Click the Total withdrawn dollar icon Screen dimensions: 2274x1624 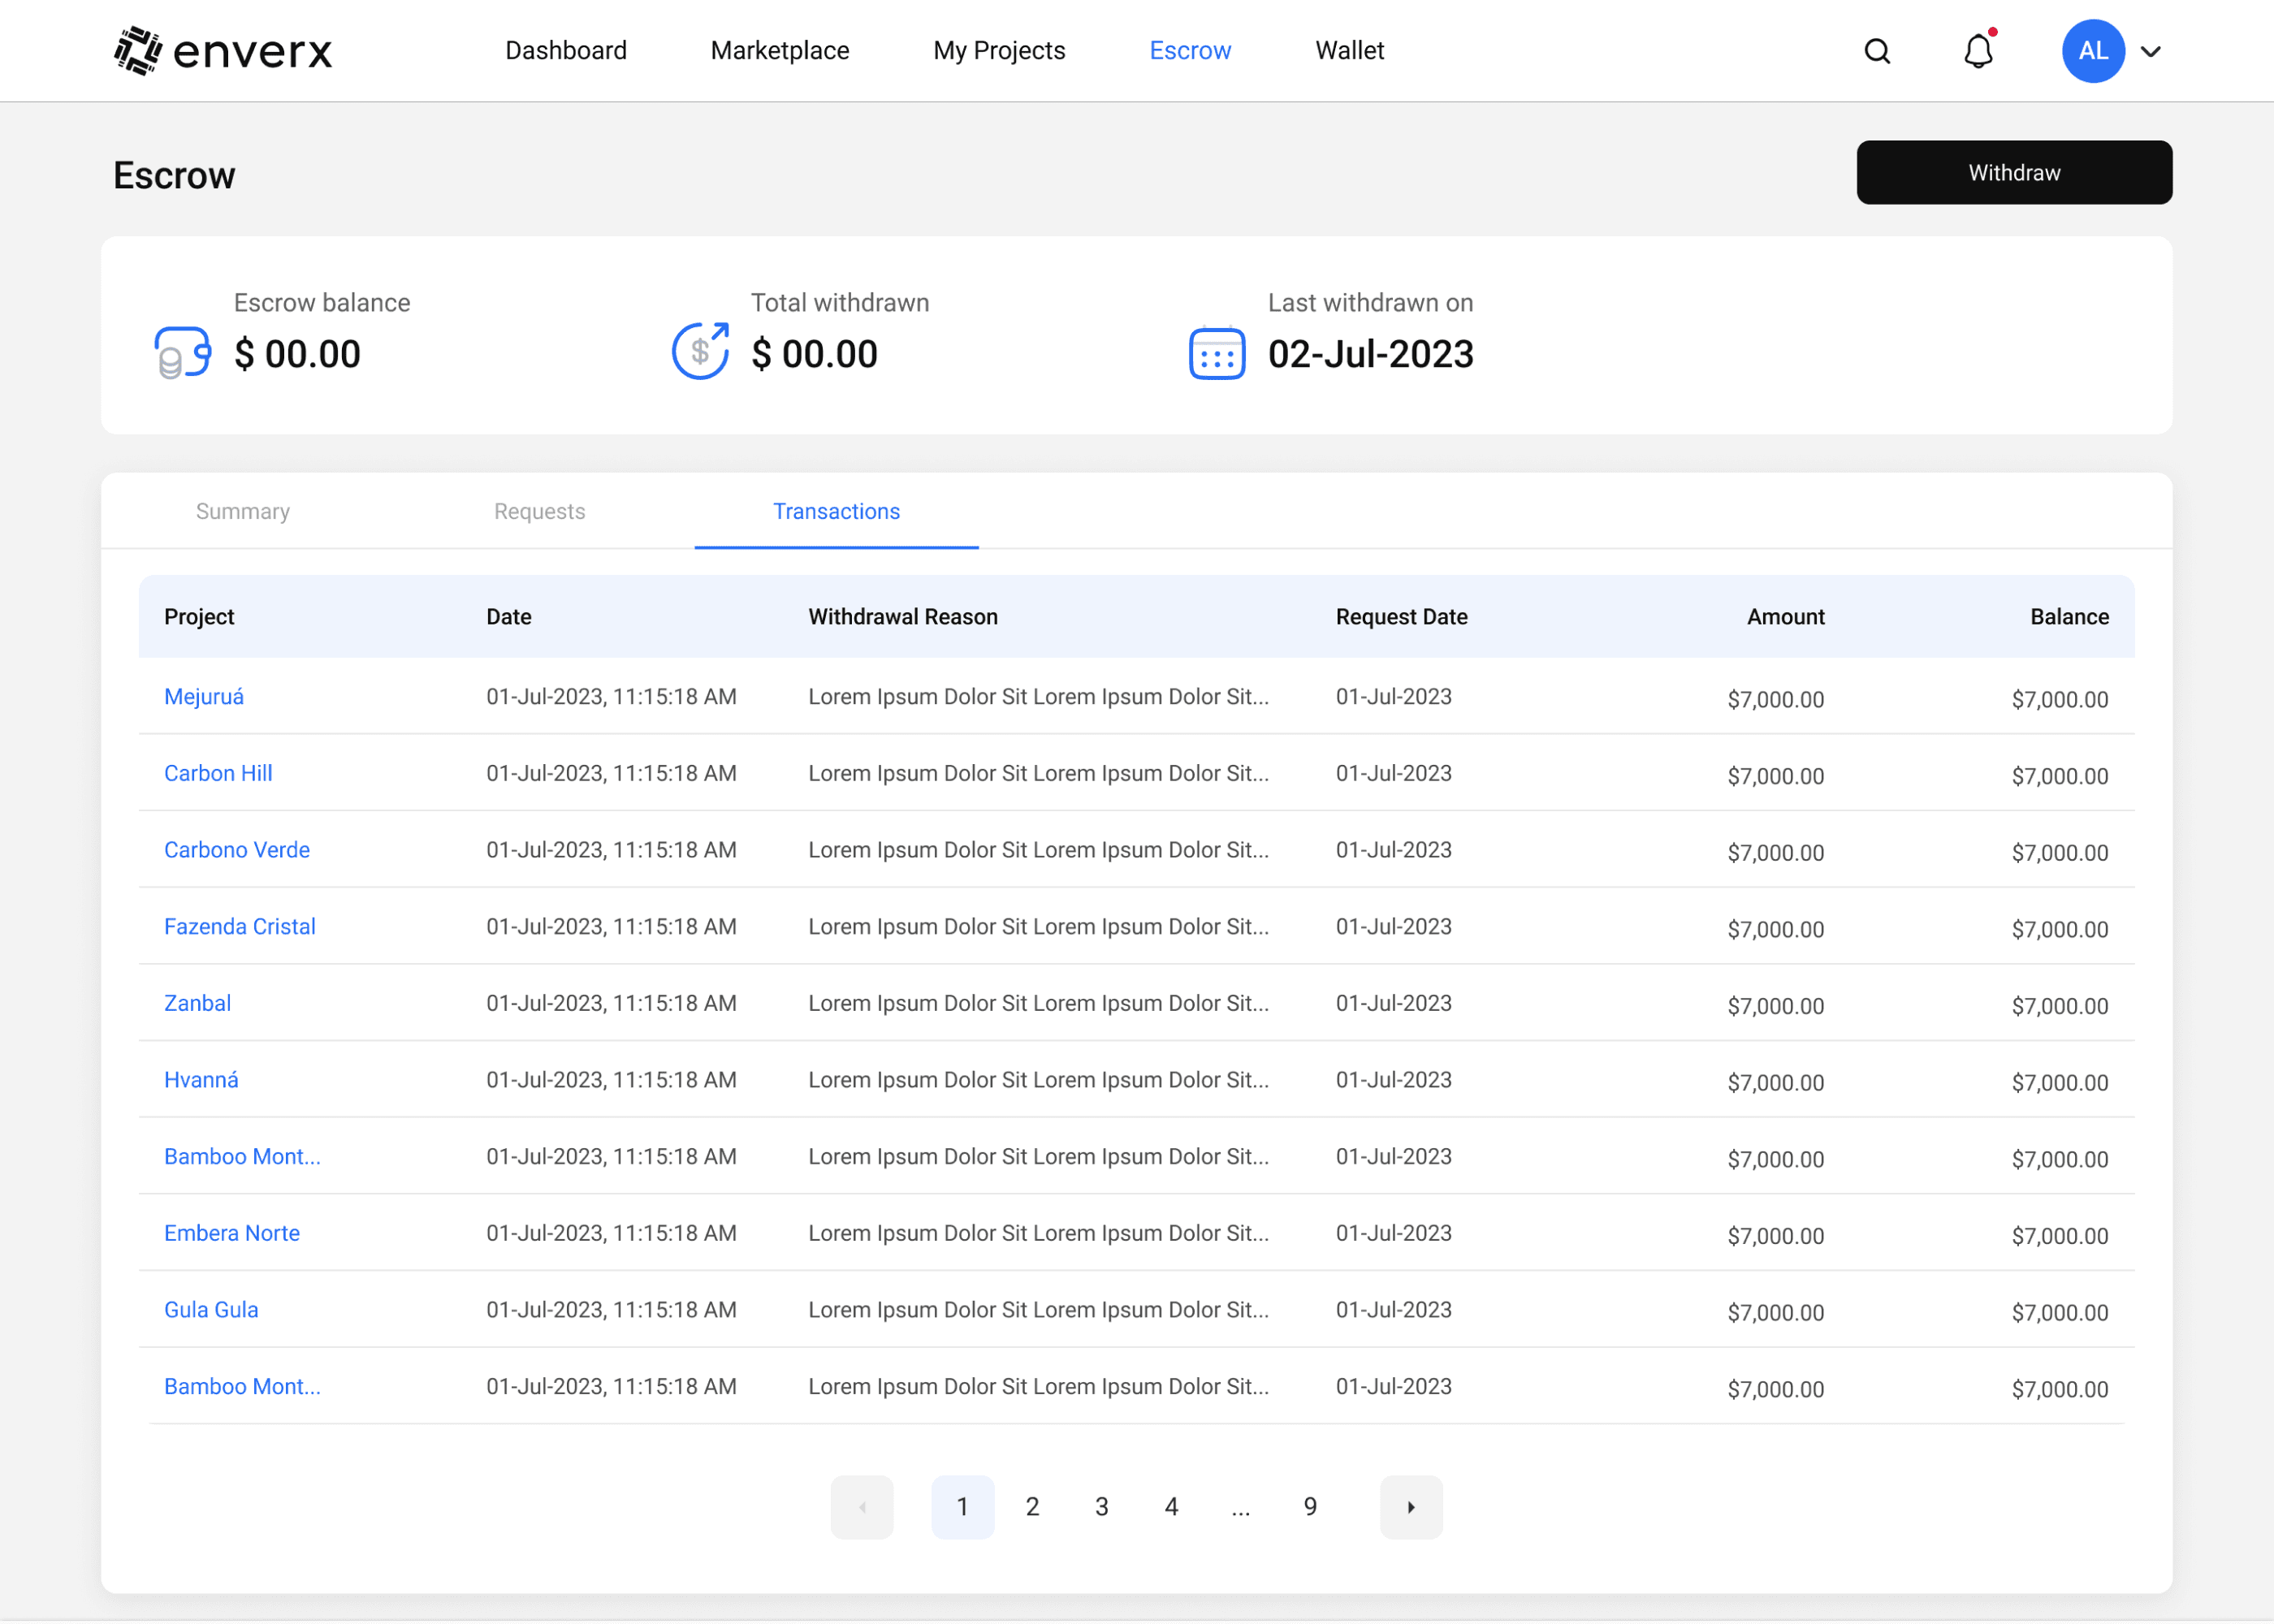coord(700,351)
